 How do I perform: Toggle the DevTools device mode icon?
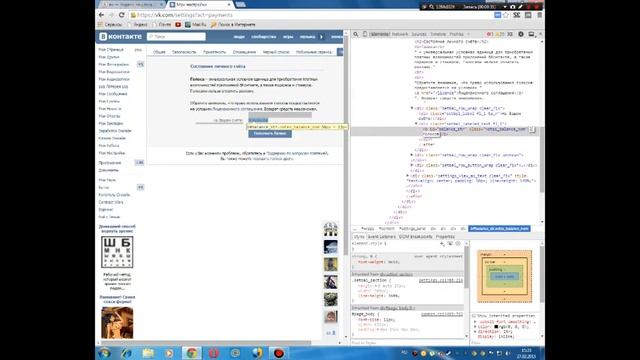pos(365,34)
